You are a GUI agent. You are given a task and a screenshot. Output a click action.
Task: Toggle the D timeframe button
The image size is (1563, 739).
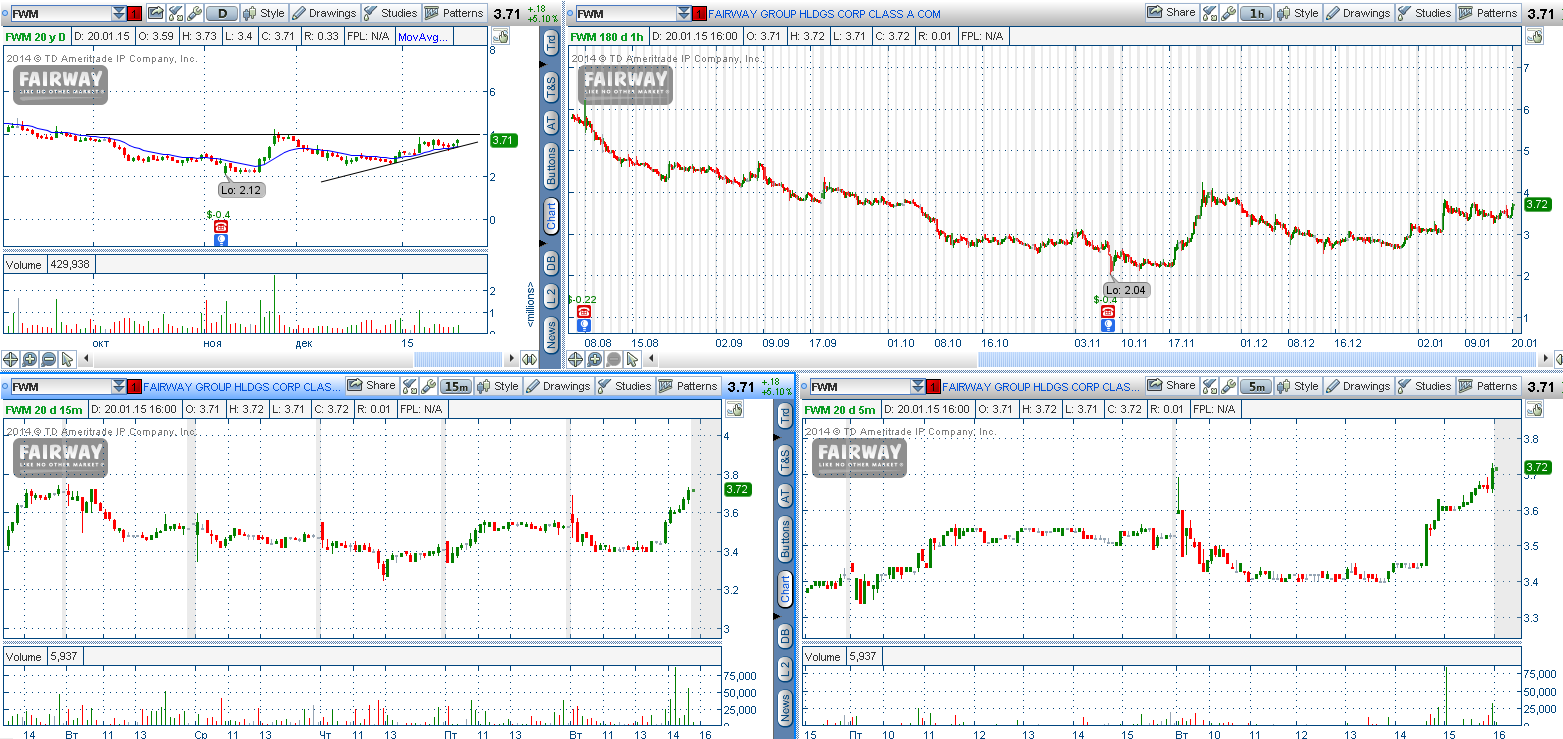222,14
